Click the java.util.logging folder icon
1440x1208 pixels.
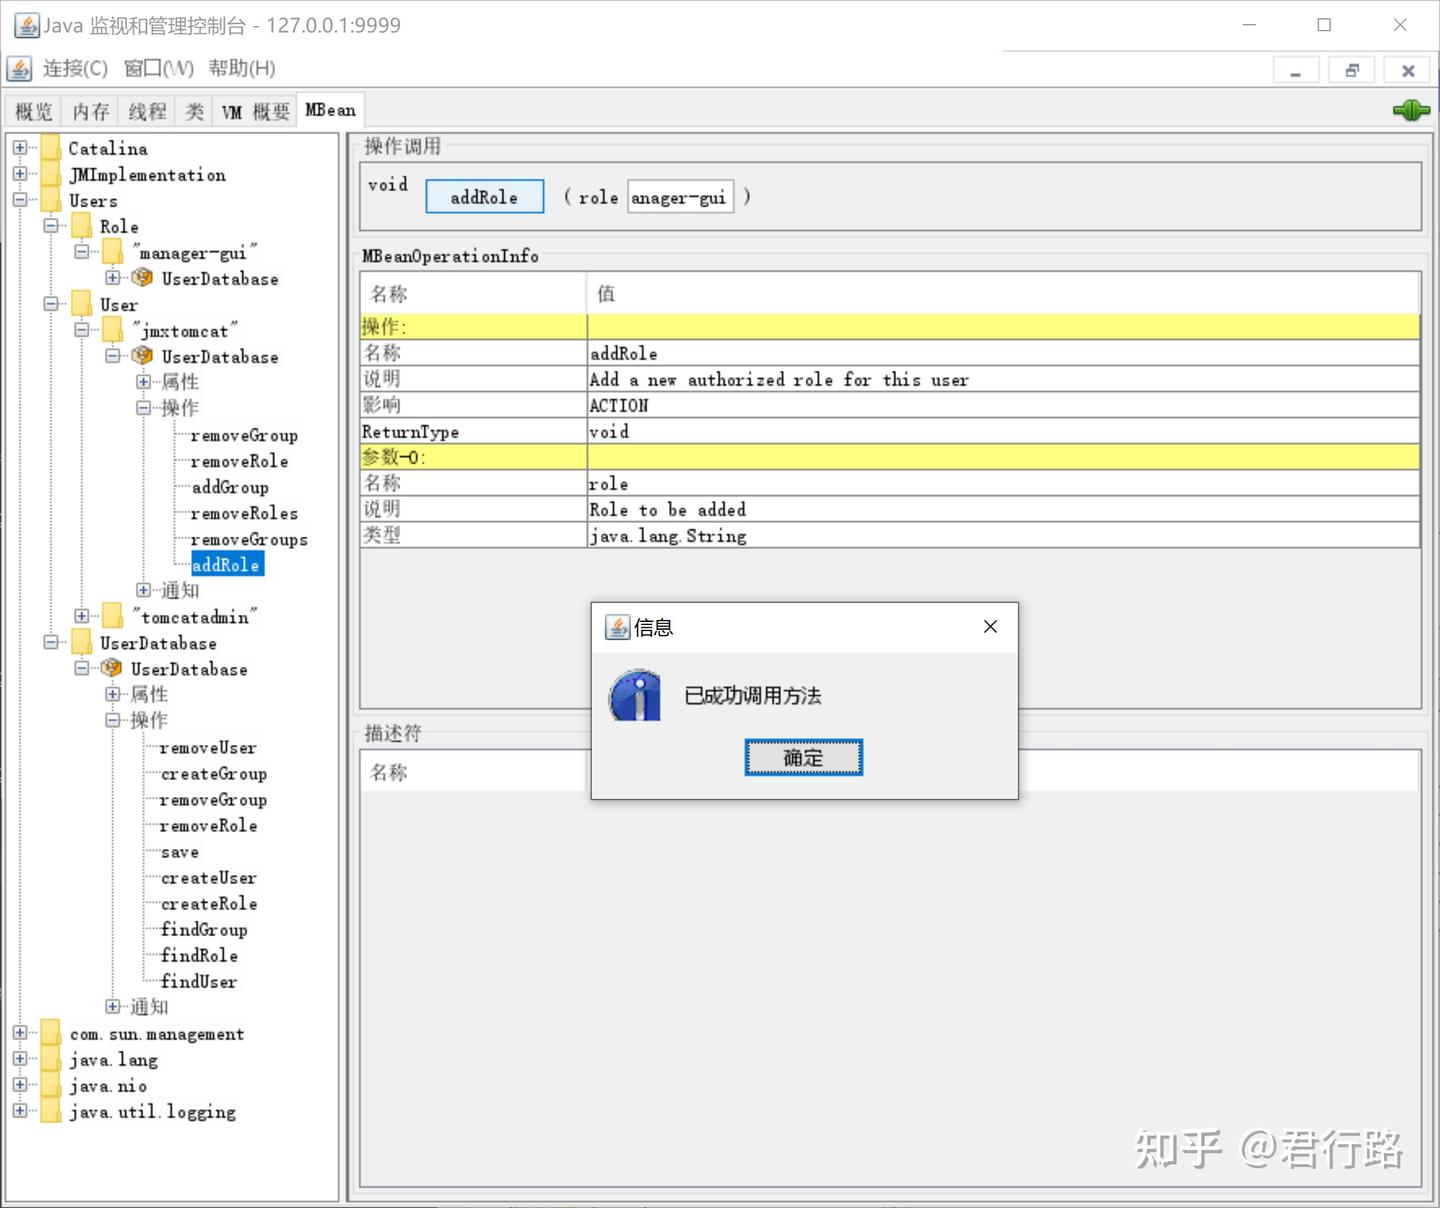point(48,1111)
